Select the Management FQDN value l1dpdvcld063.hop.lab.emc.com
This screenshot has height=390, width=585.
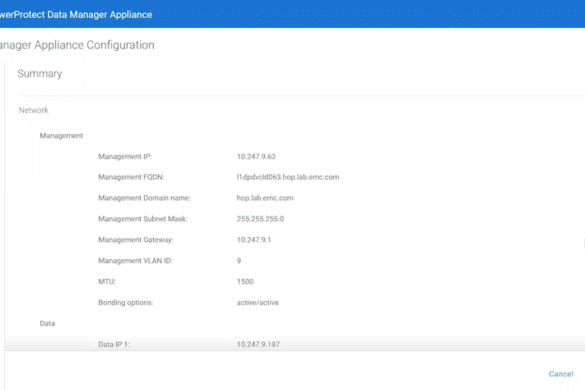point(288,177)
